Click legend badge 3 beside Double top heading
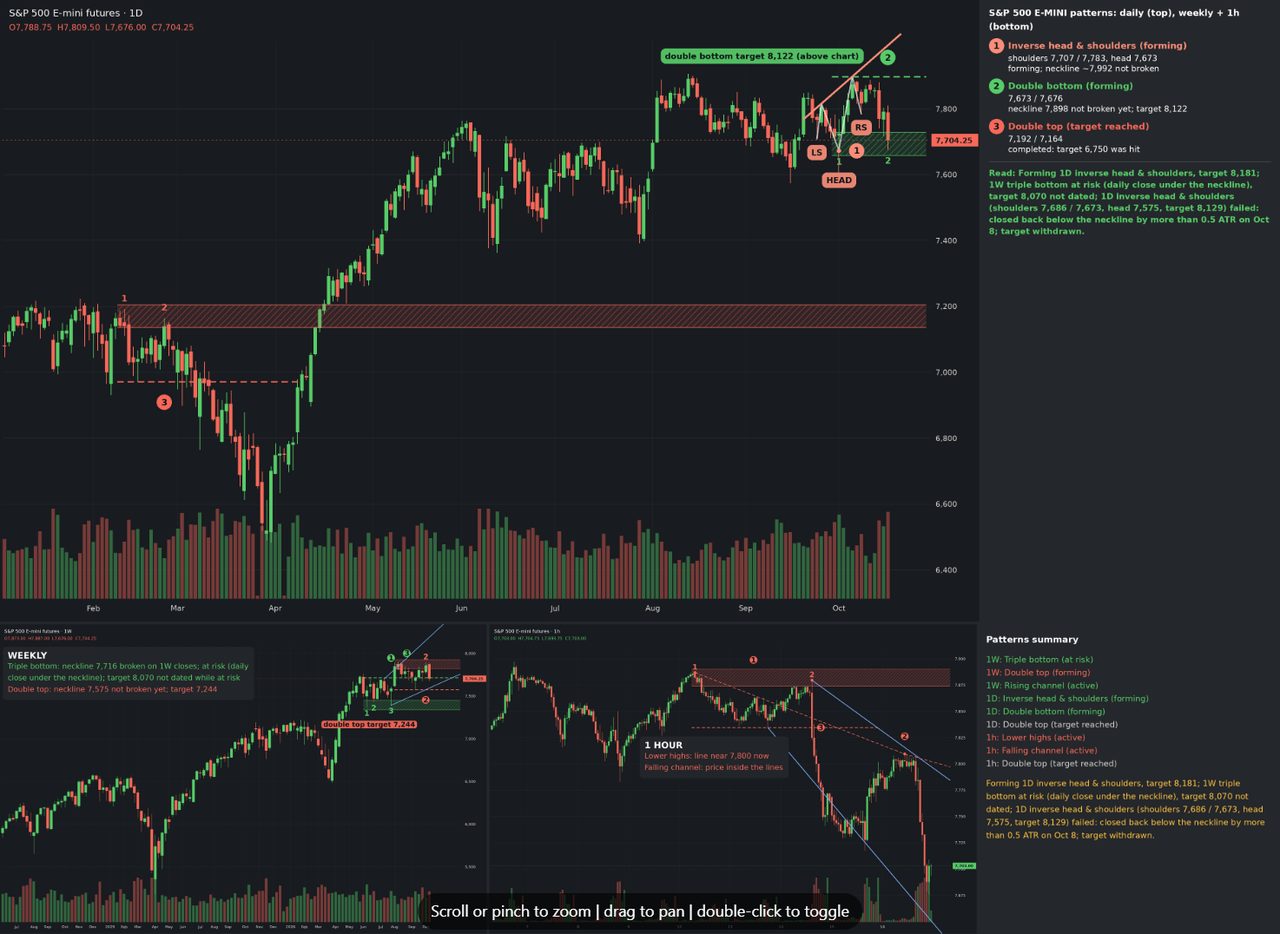The image size is (1280, 934). [x=996, y=126]
